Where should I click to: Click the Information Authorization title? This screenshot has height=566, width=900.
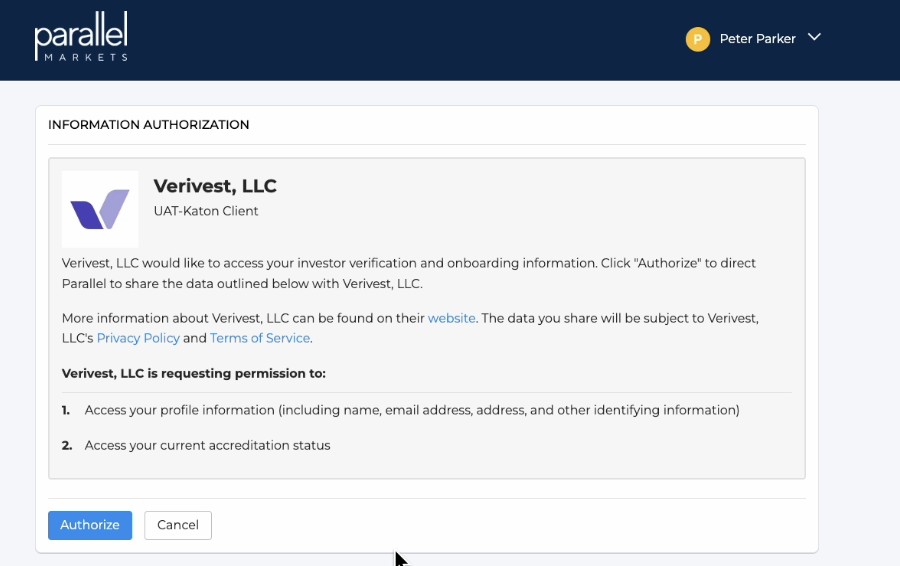[x=149, y=125]
